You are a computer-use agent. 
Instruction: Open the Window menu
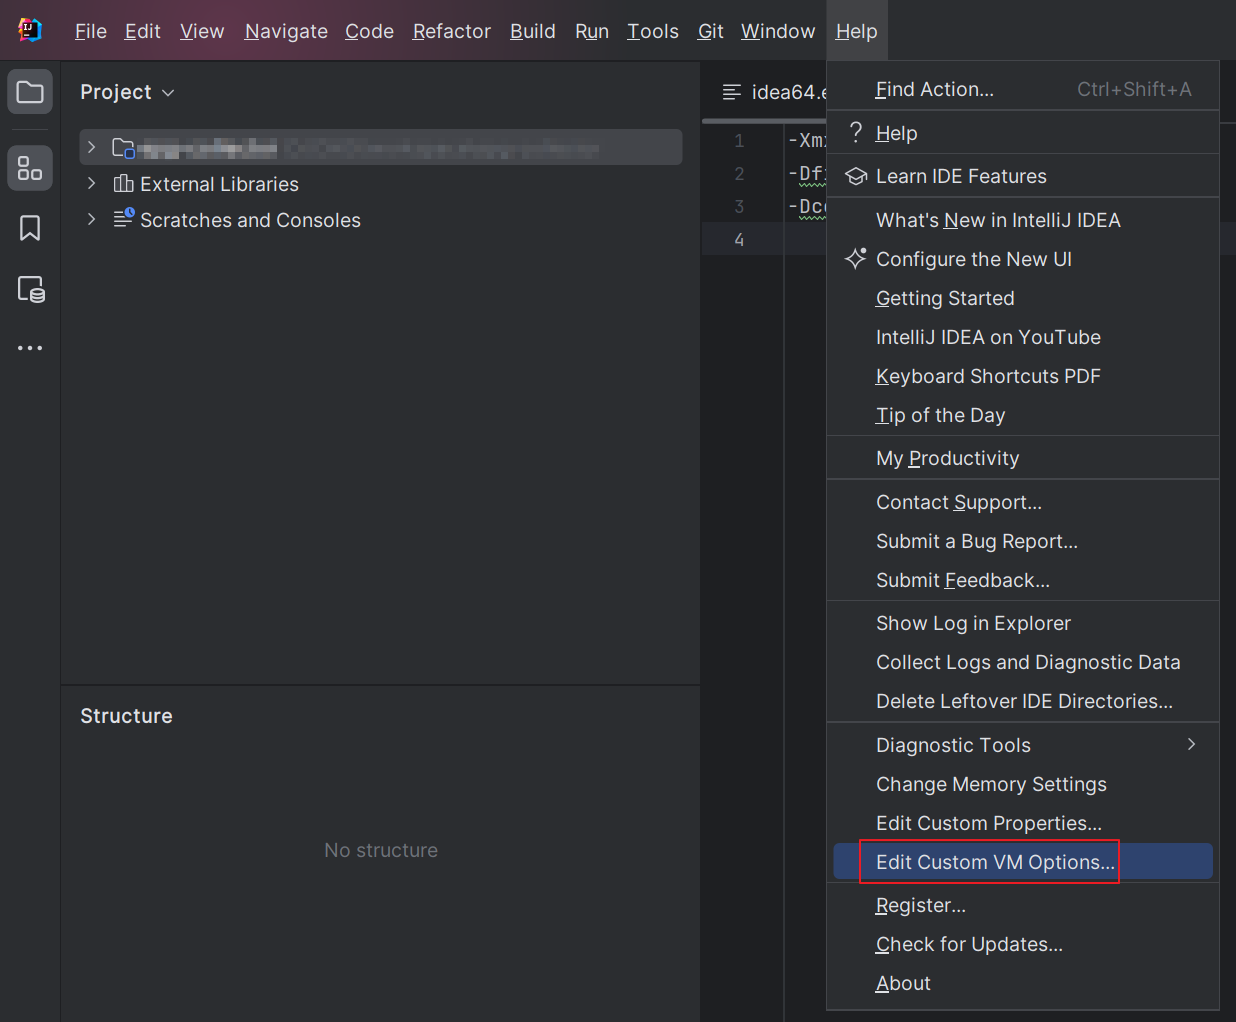(x=778, y=31)
